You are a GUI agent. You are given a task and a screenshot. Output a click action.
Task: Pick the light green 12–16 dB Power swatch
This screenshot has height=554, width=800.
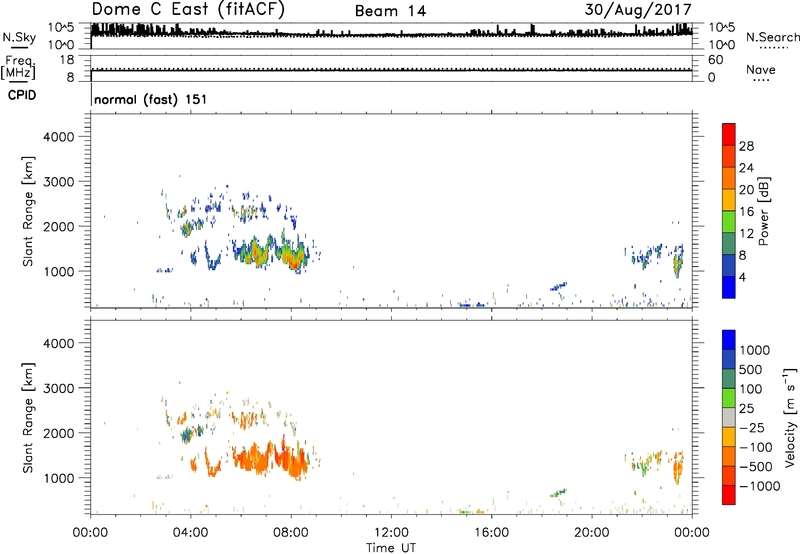point(729,222)
